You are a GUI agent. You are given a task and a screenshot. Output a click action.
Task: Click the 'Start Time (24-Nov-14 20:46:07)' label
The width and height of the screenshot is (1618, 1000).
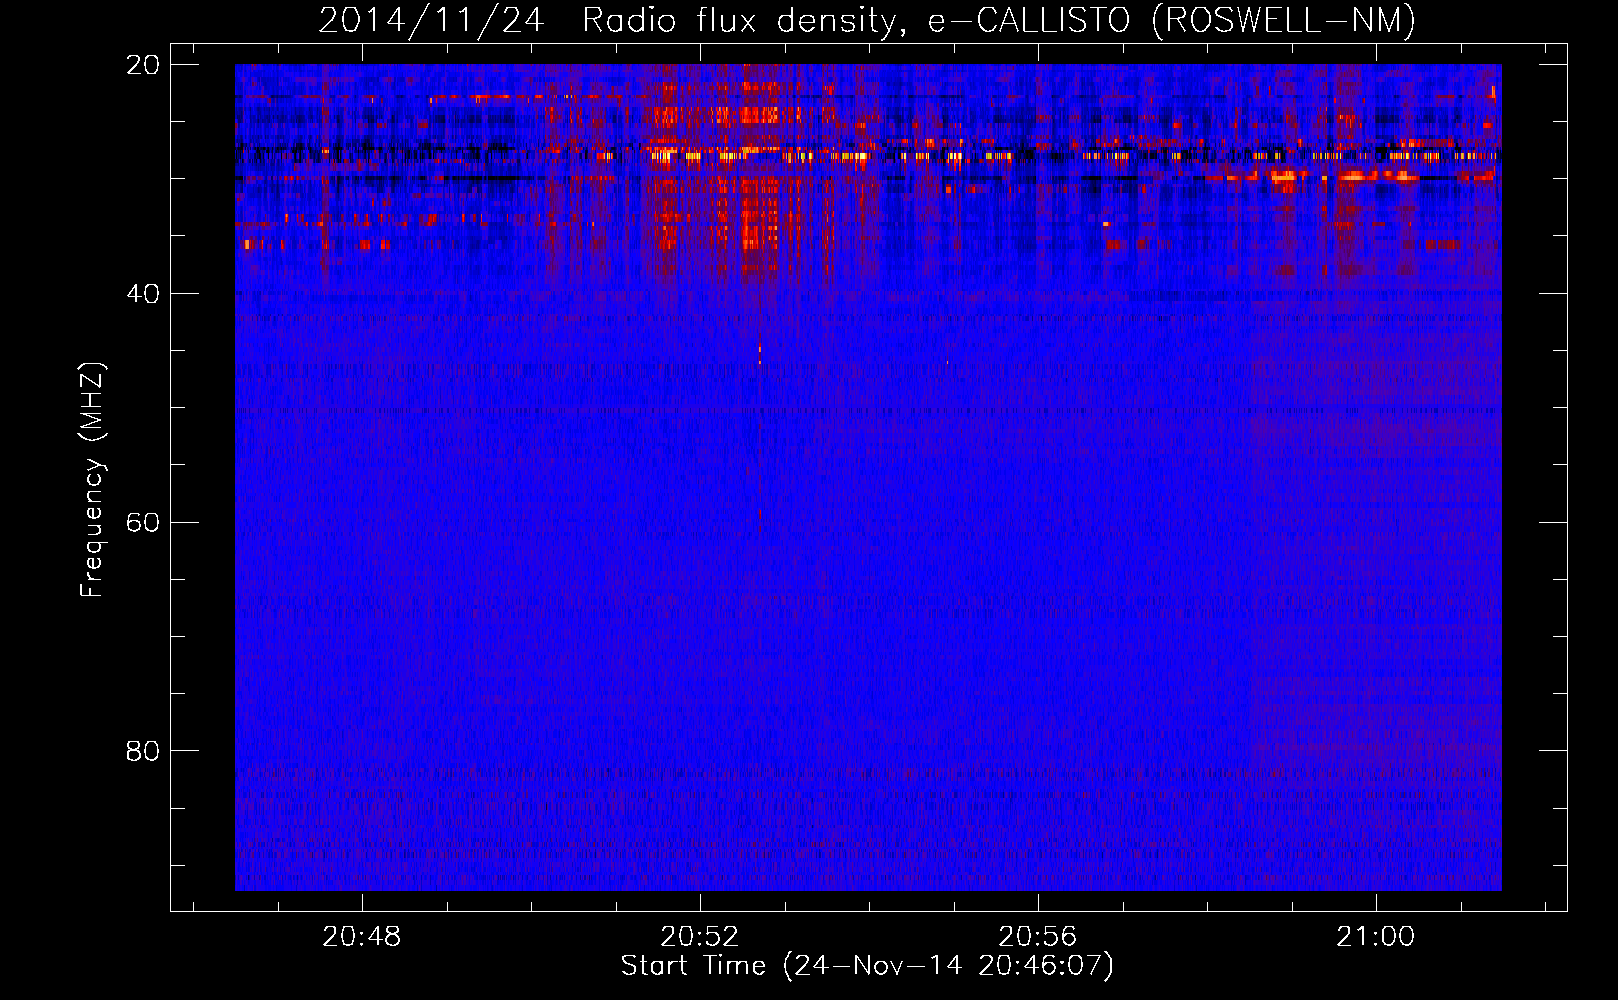867,966
